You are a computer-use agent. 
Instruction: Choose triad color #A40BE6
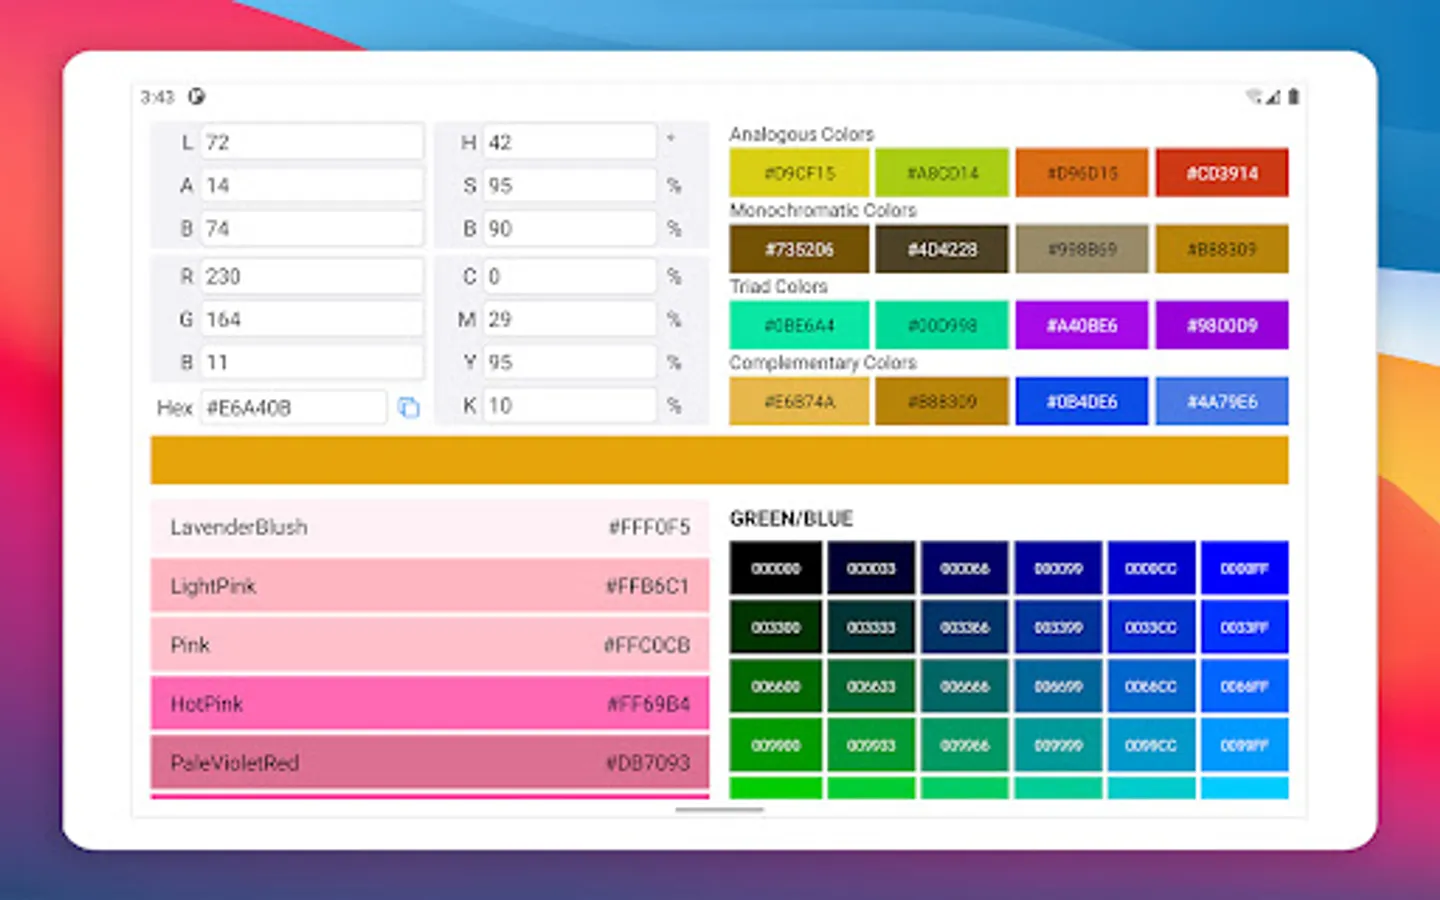pos(1081,325)
